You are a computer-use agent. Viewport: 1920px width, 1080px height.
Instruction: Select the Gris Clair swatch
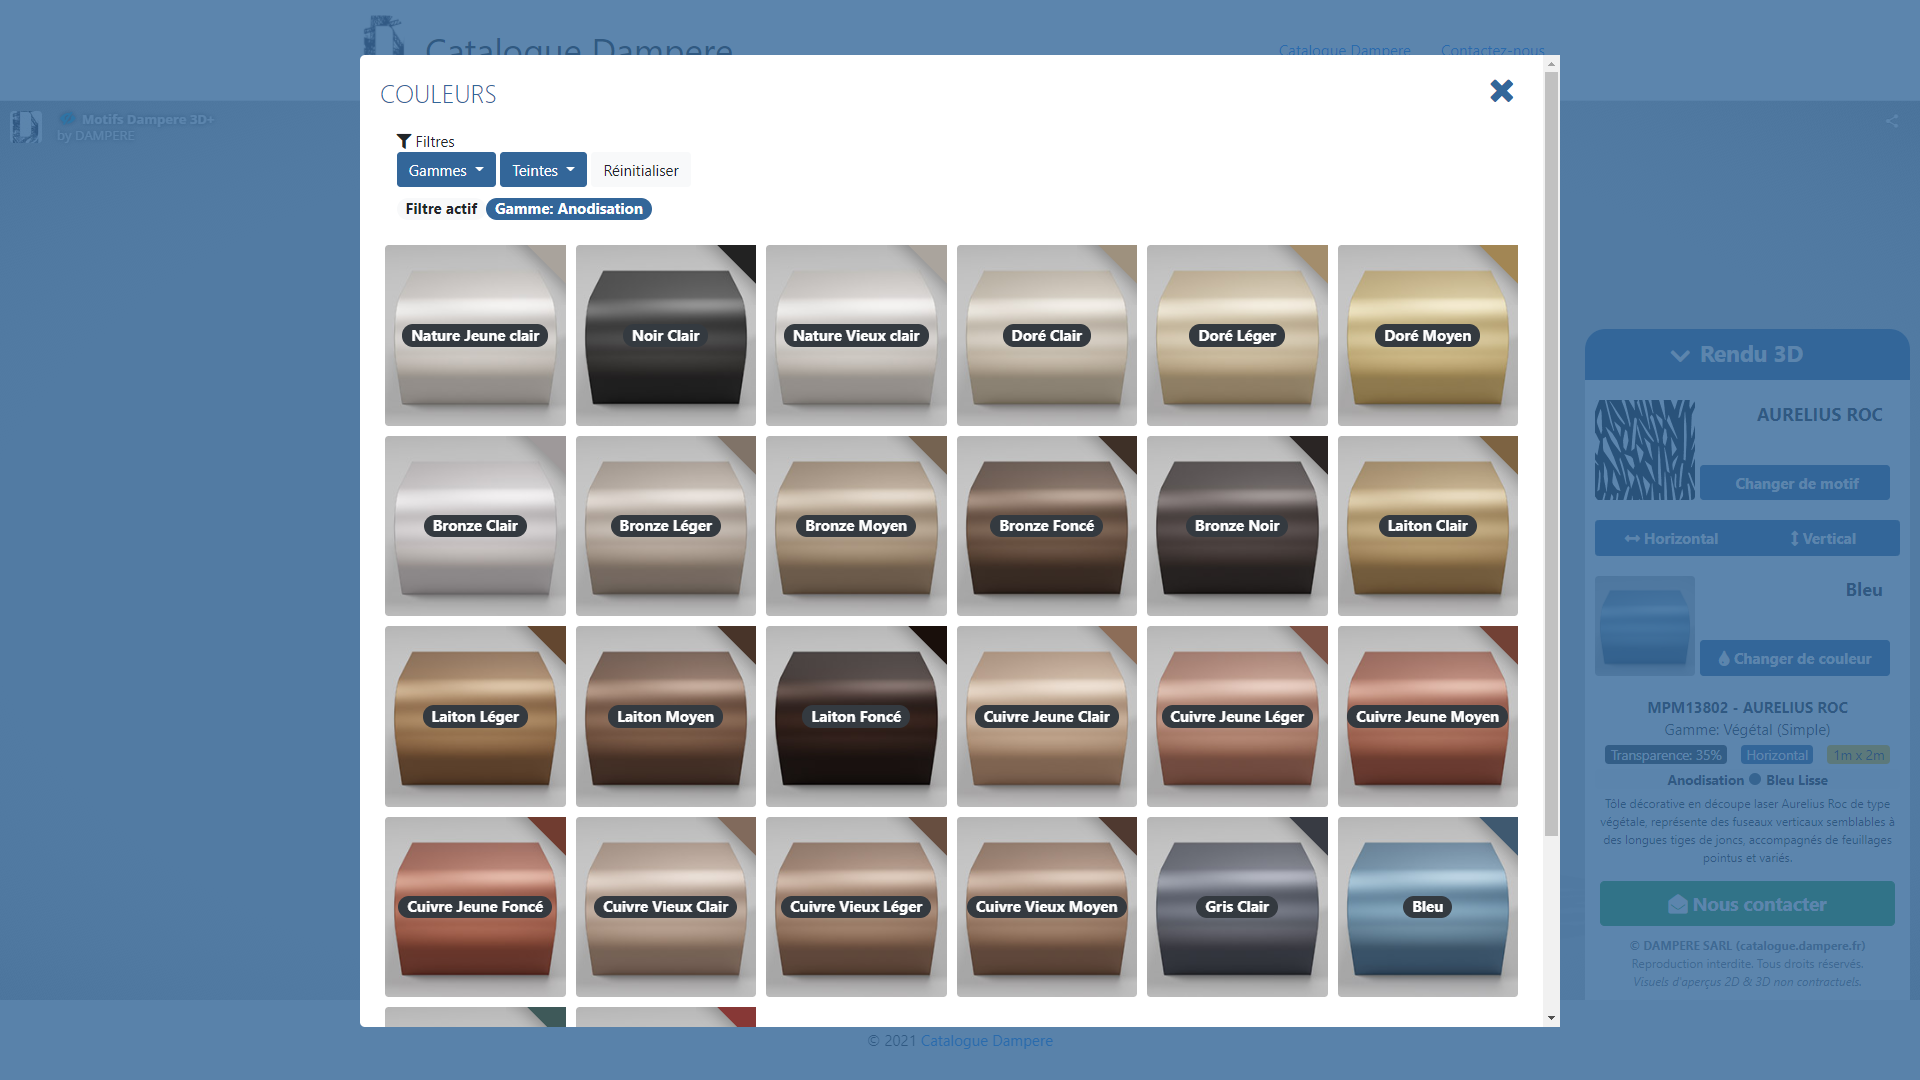[1237, 907]
